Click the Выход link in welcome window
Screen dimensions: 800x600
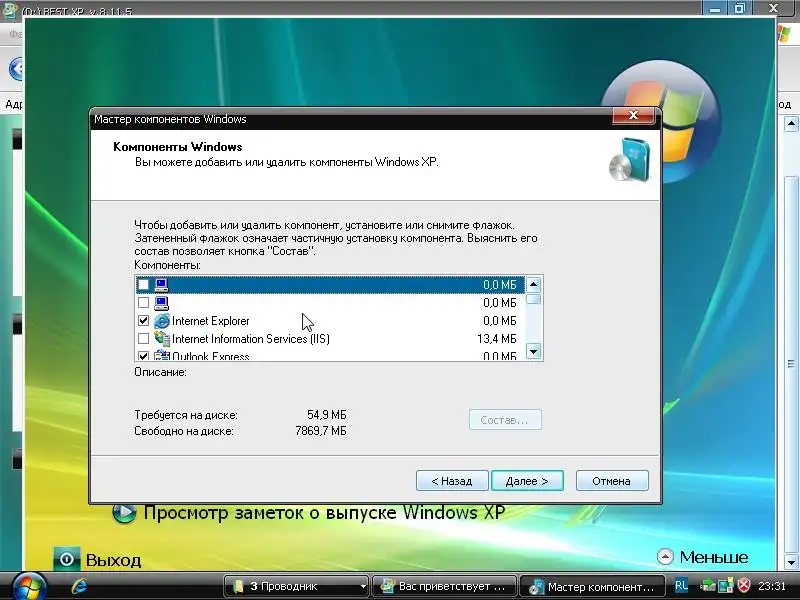point(113,560)
